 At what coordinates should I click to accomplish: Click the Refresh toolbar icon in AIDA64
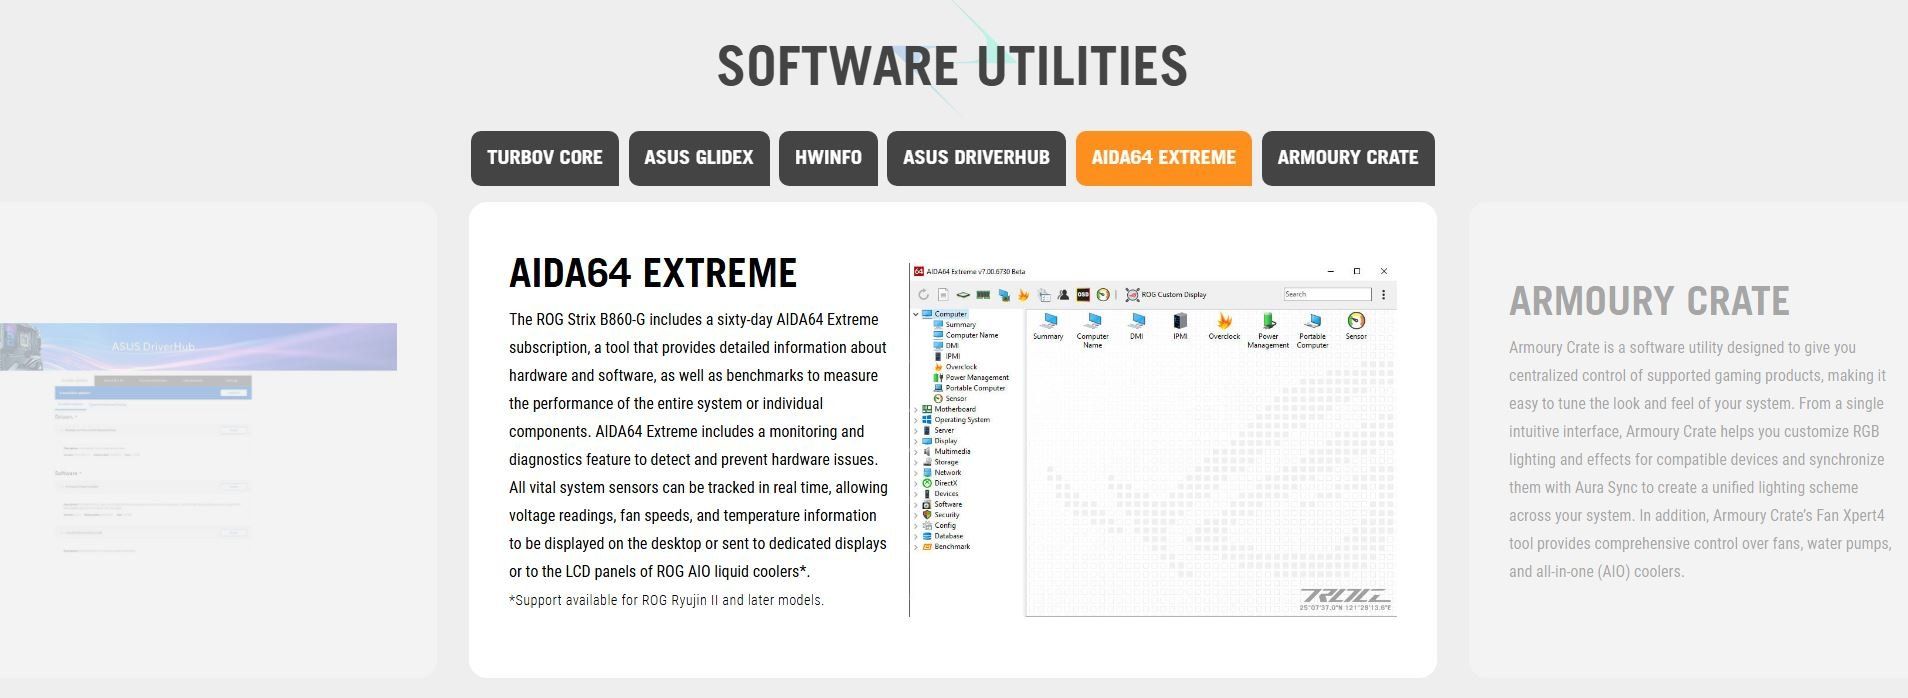[x=923, y=295]
